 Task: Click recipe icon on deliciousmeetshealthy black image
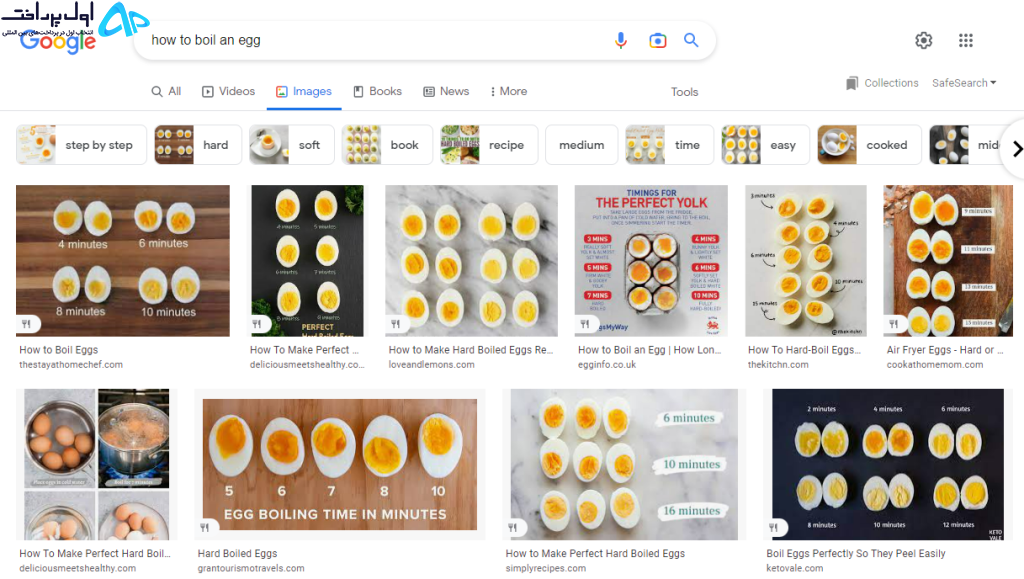[x=257, y=324]
